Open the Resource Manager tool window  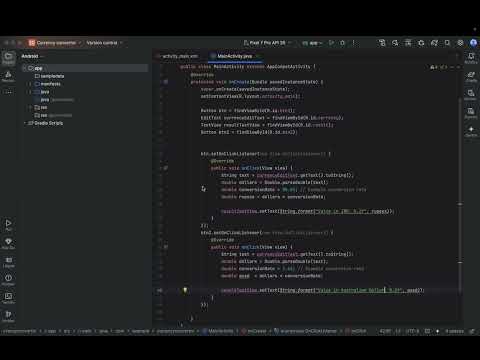click(x=8, y=76)
